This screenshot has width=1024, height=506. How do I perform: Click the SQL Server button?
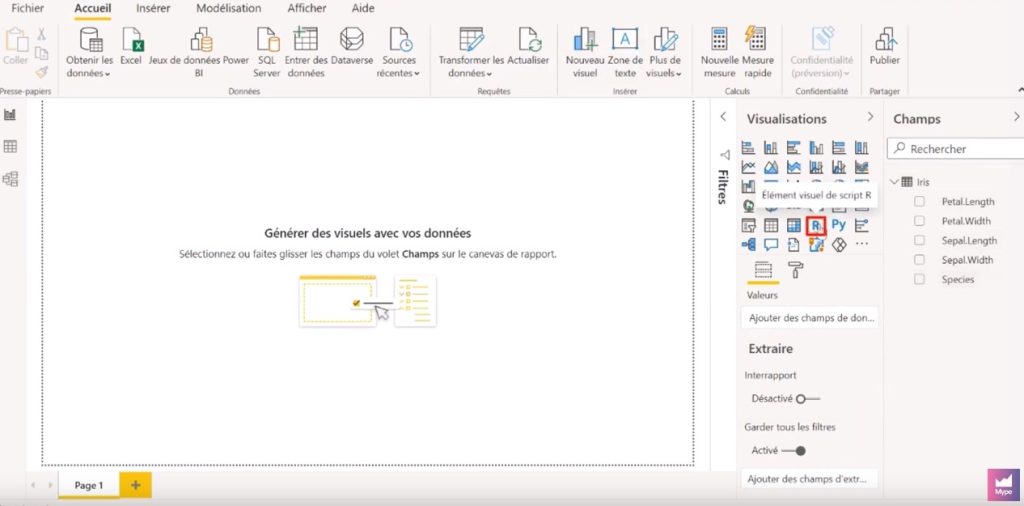click(x=266, y=52)
